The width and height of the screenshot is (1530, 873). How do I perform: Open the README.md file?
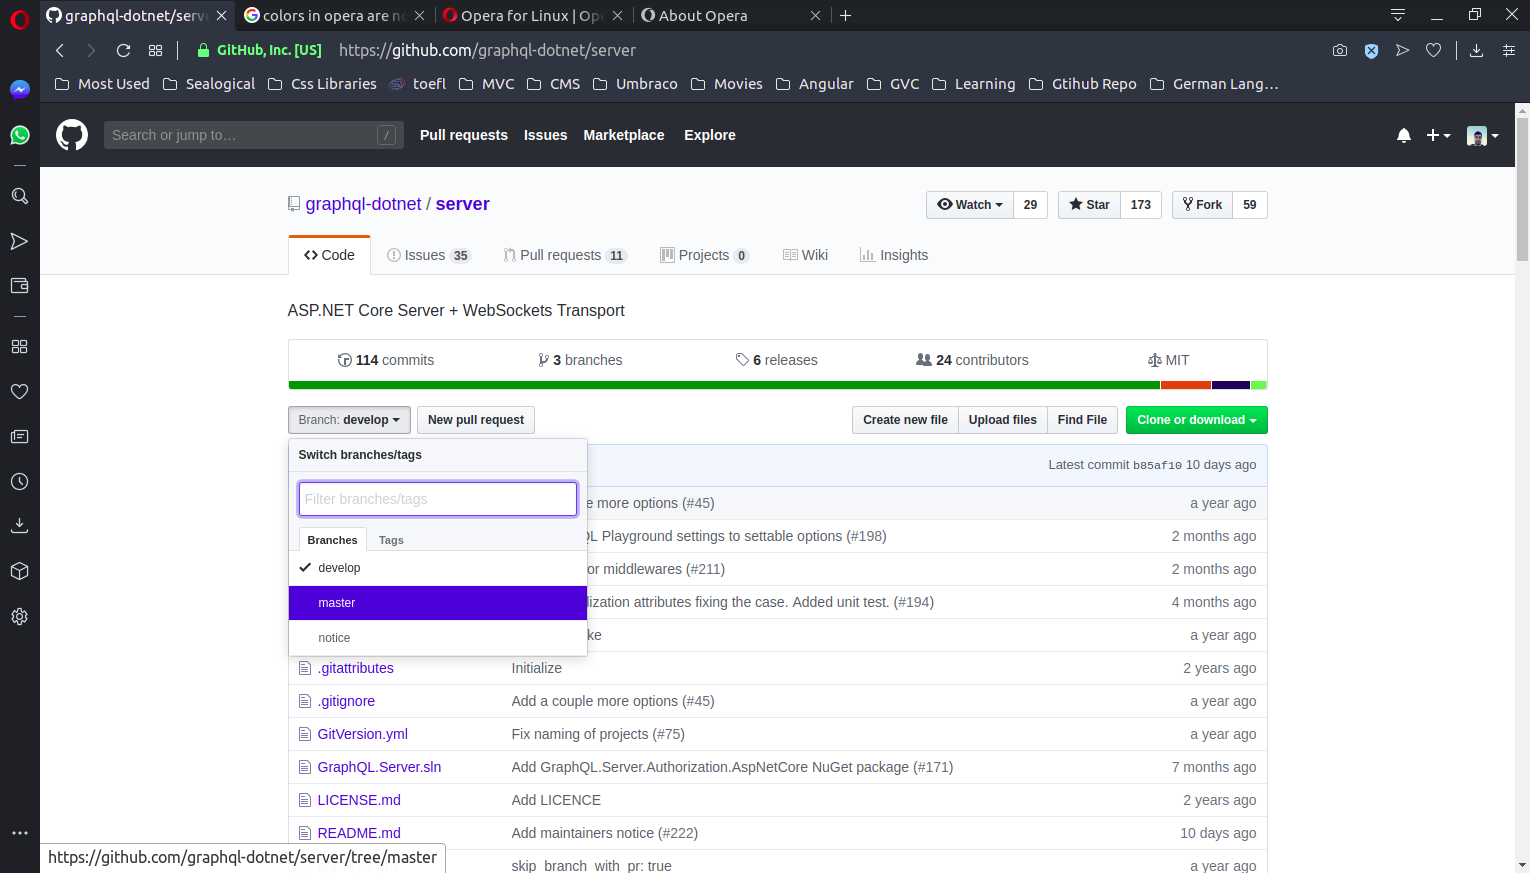point(359,833)
